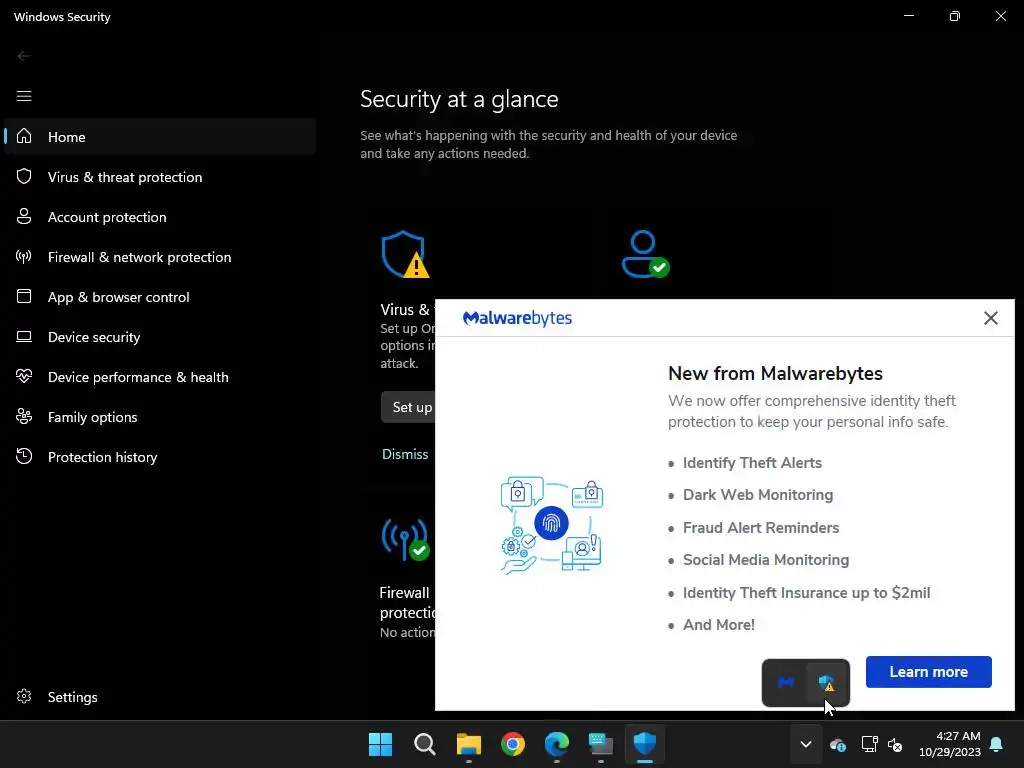This screenshot has width=1024, height=768.
Task: Click the Home house icon
Action: pos(24,136)
